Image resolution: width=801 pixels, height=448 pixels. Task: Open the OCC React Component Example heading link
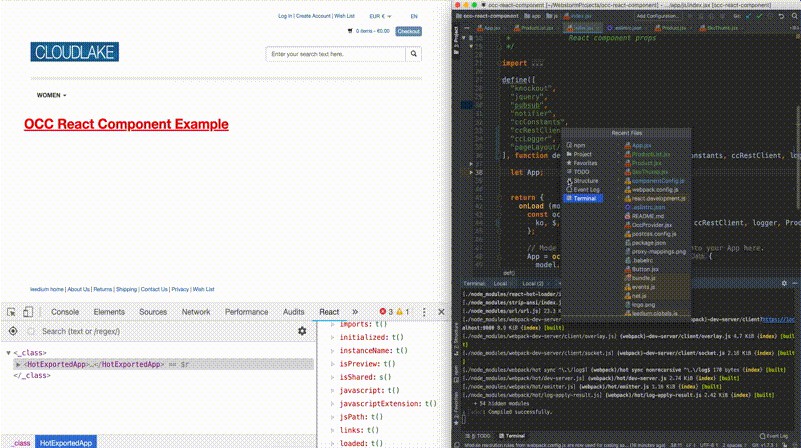coord(126,124)
